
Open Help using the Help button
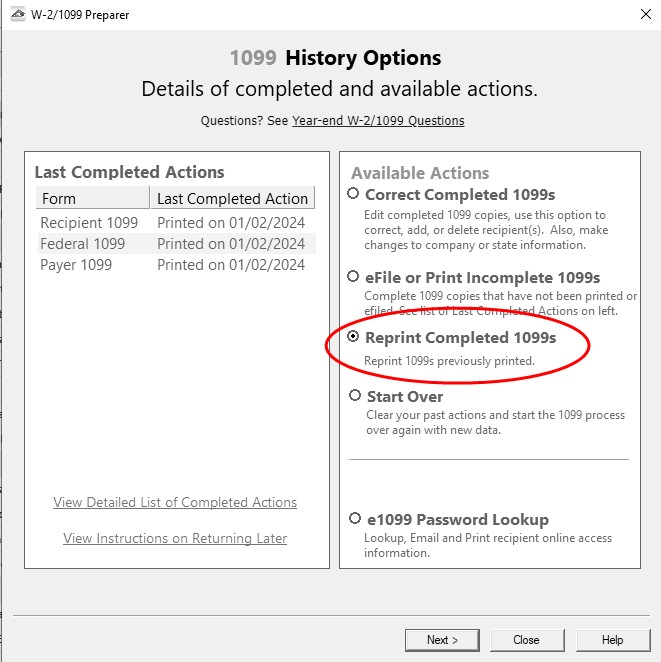[612, 640]
